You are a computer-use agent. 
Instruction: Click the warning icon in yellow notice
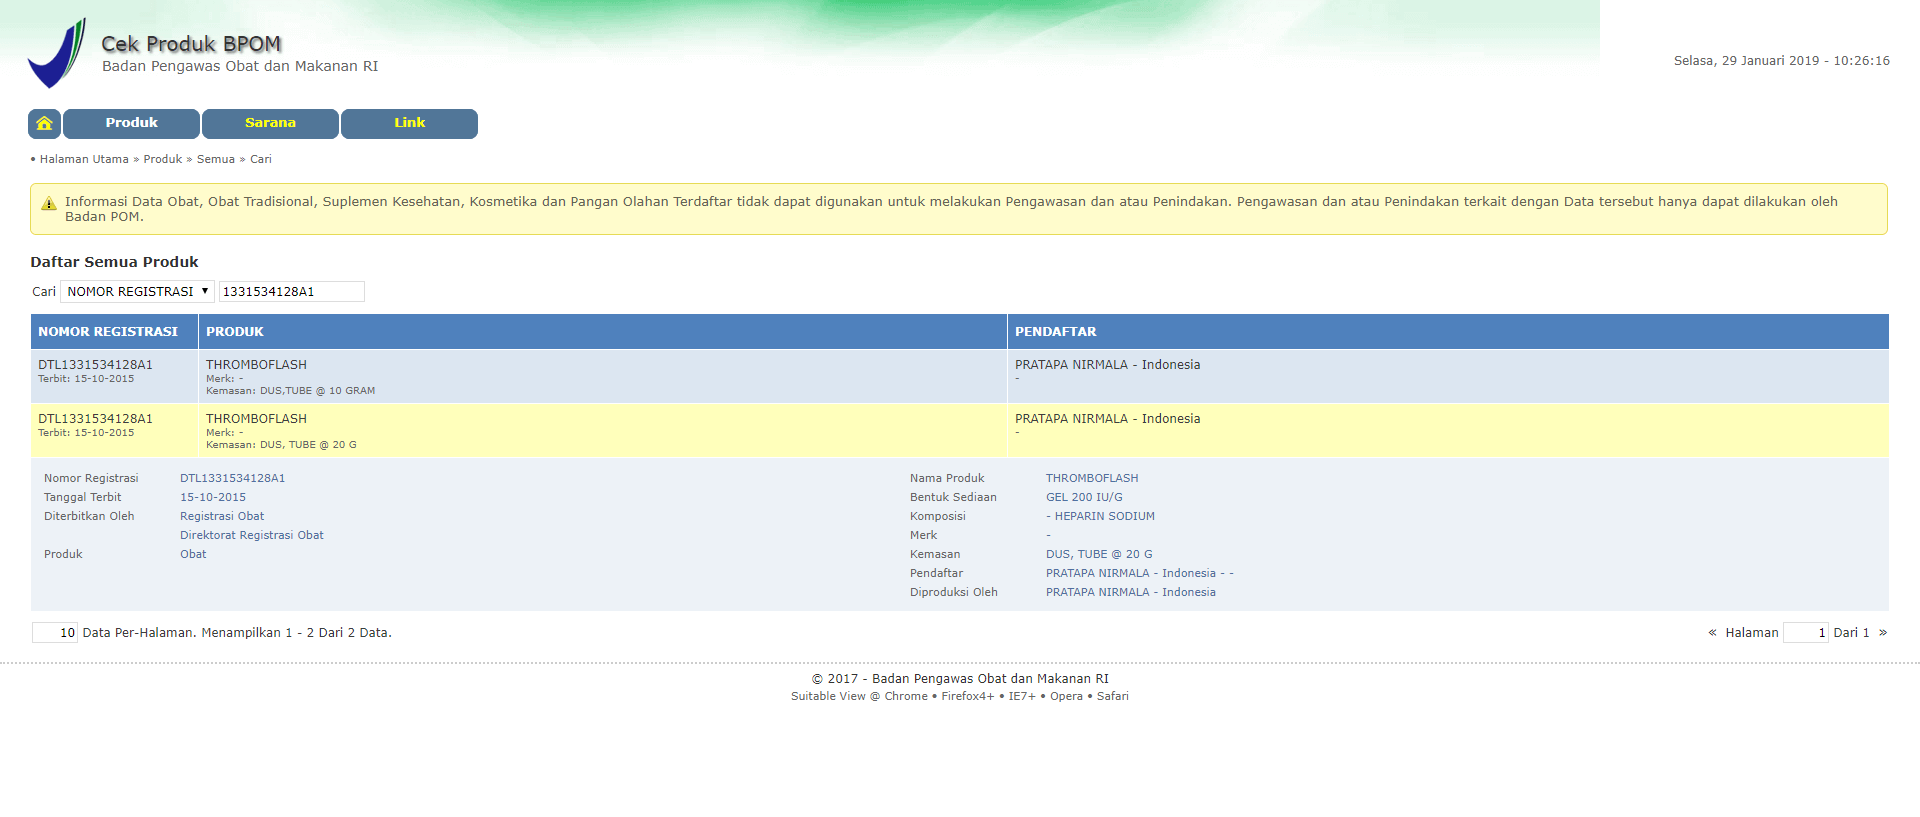48,204
